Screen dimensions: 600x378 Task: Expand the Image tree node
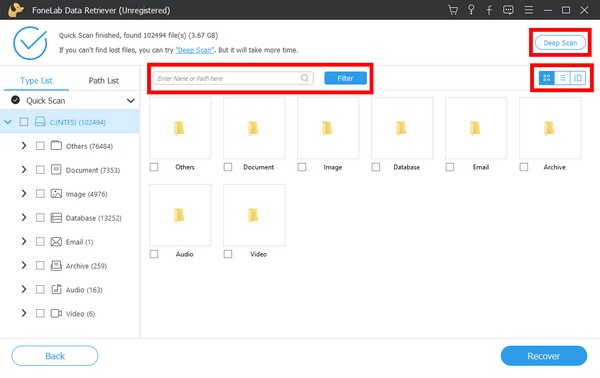(x=24, y=194)
